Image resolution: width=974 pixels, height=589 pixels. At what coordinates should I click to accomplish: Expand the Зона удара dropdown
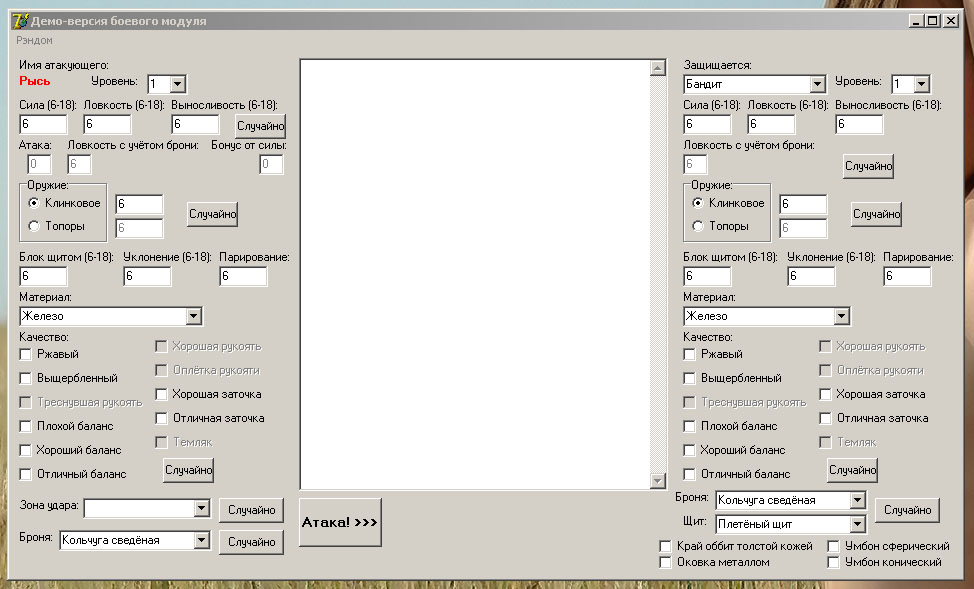pos(201,508)
